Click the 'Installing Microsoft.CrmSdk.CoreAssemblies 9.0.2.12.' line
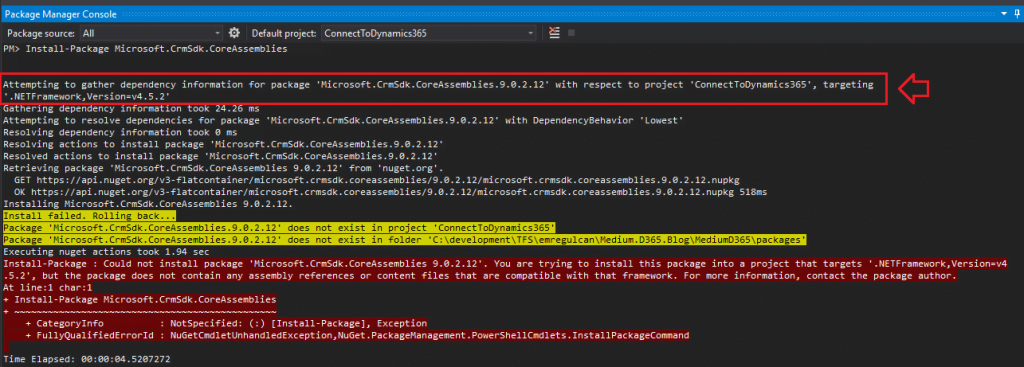Viewport: 1024px width, 367px height. (x=148, y=204)
